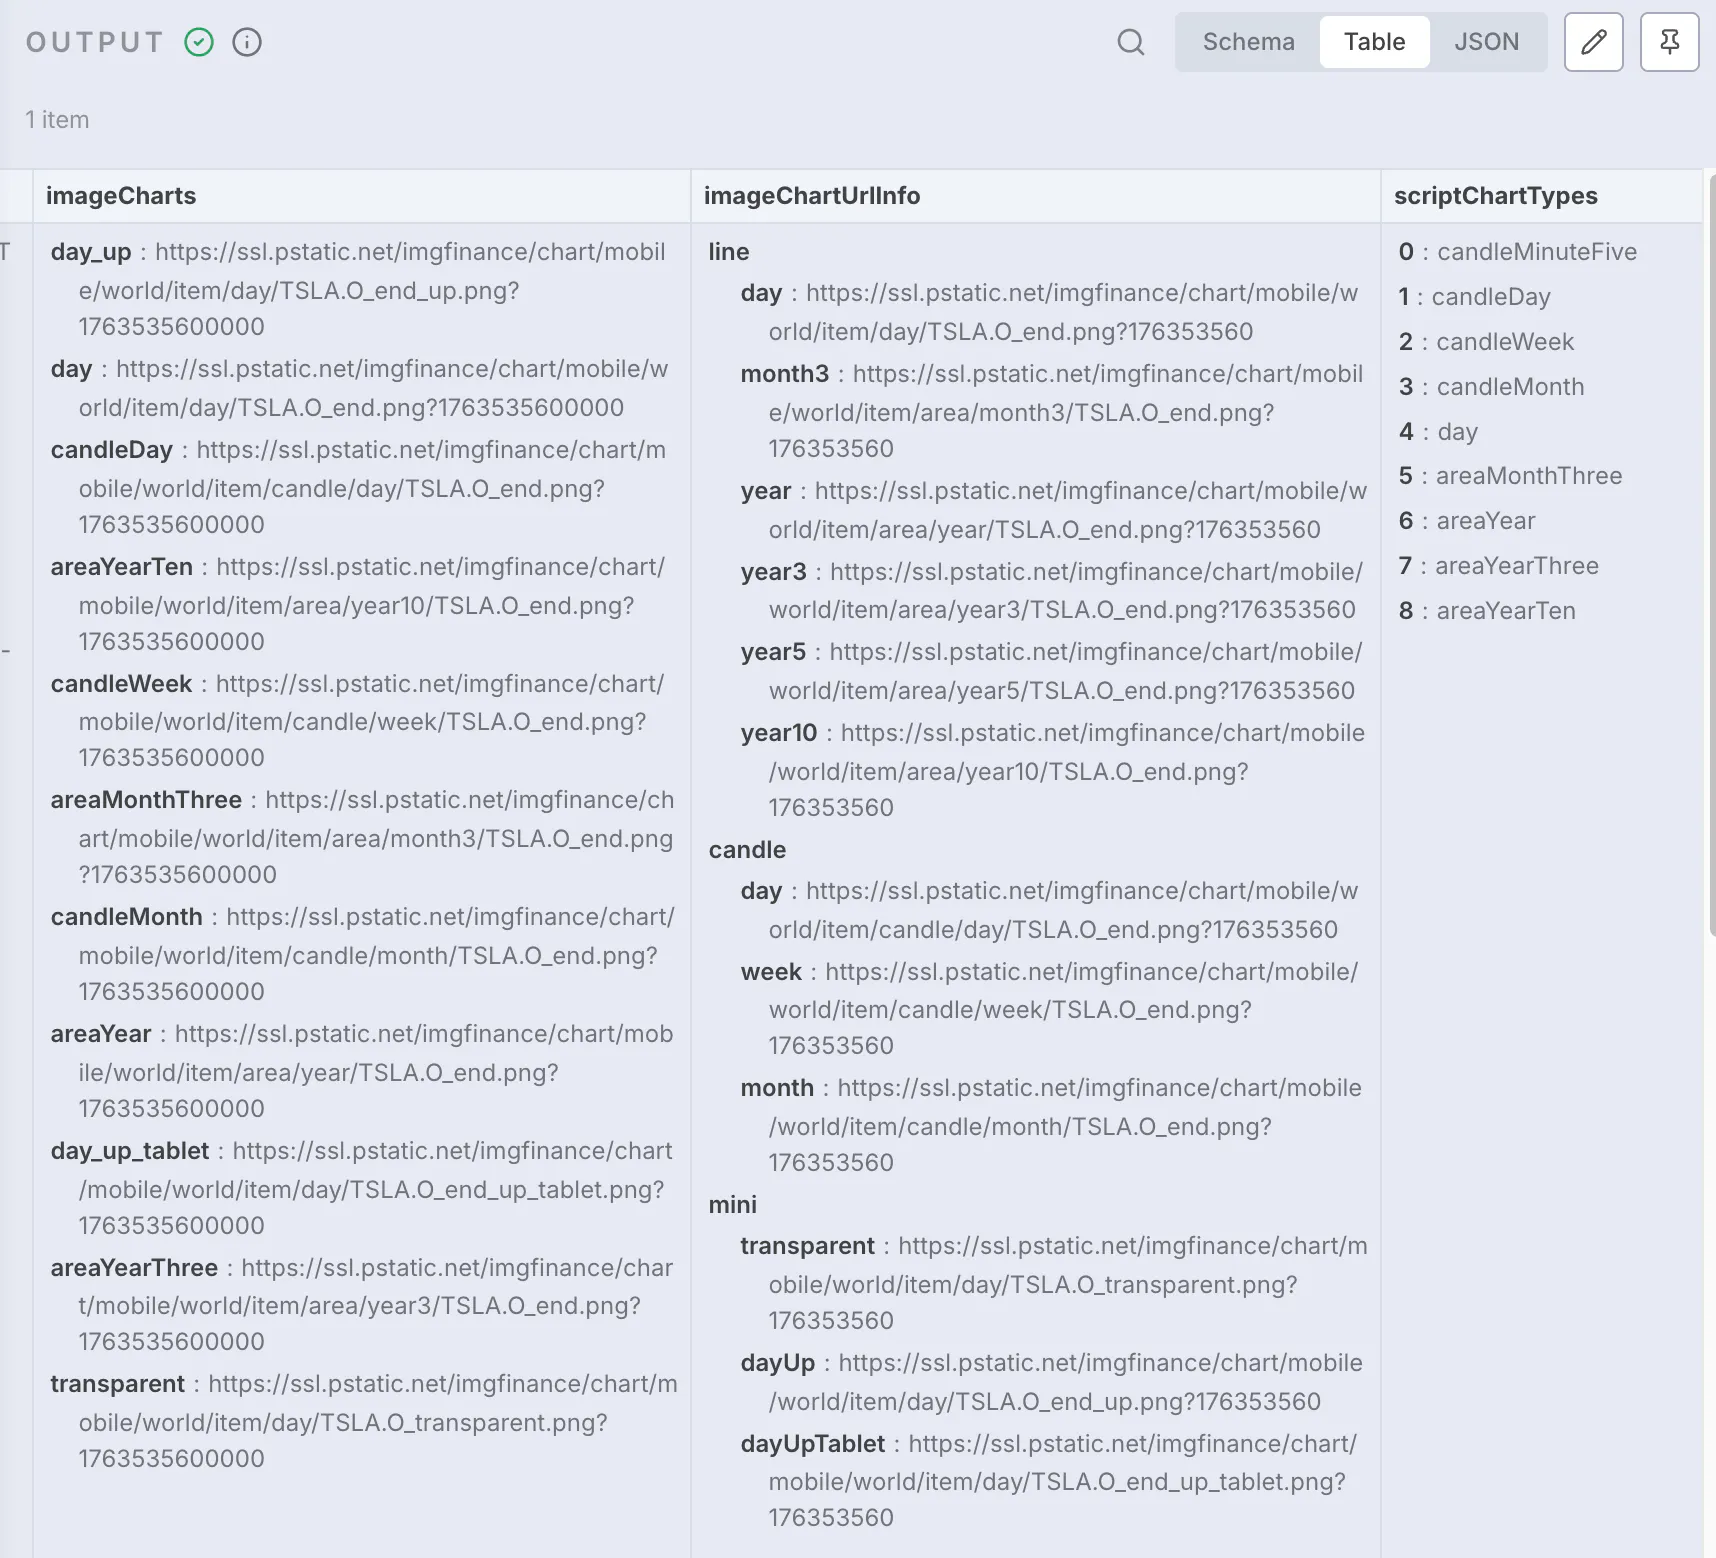Click the edit pencil icon

1593,42
